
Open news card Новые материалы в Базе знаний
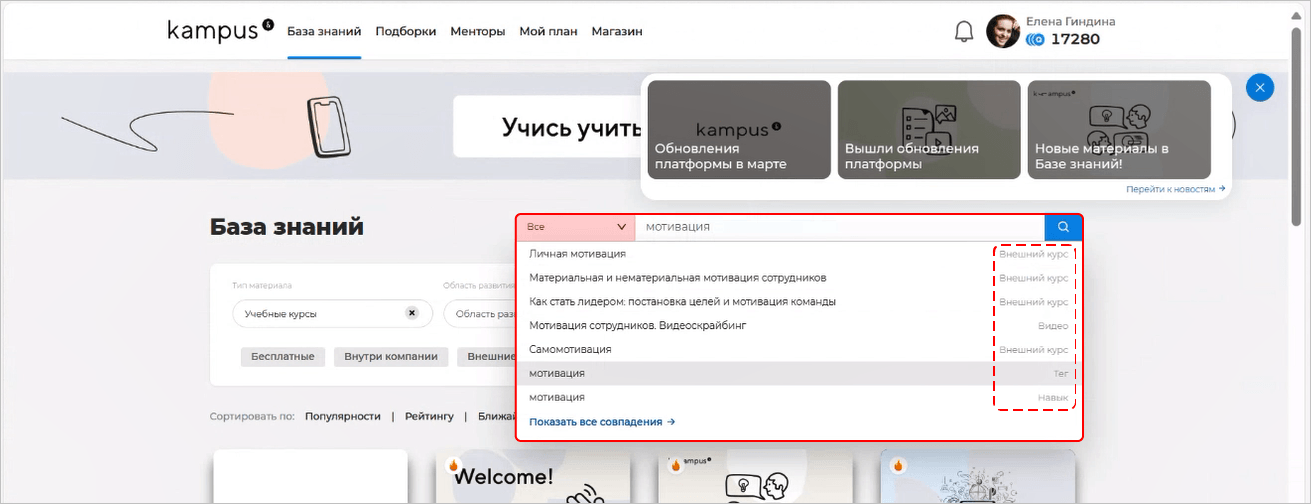tap(1119, 130)
